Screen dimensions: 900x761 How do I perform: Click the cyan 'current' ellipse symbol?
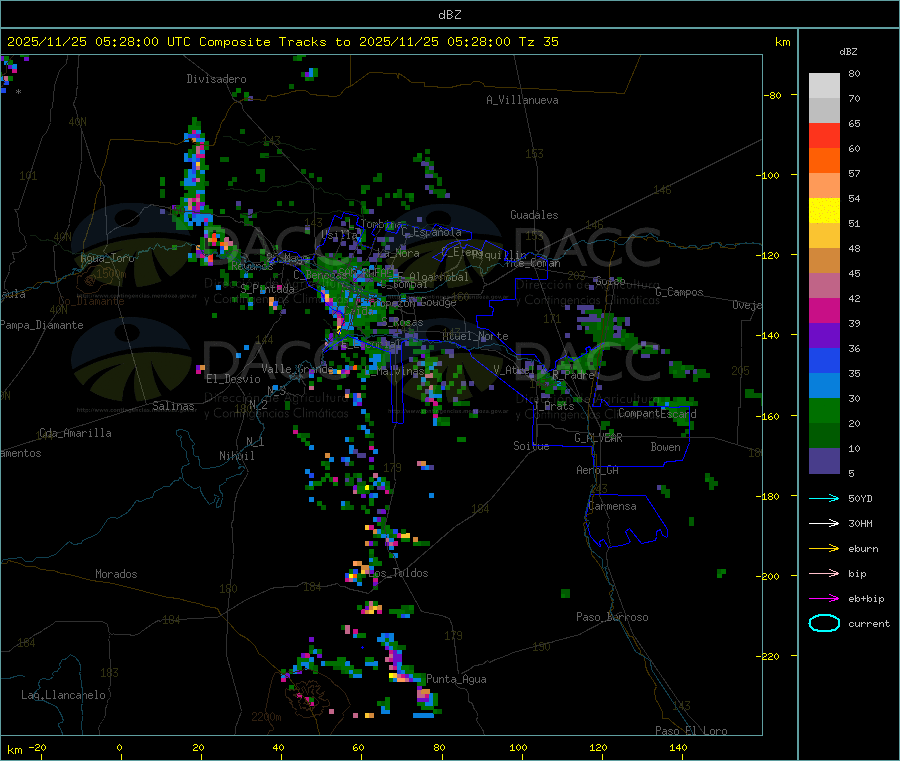click(824, 623)
